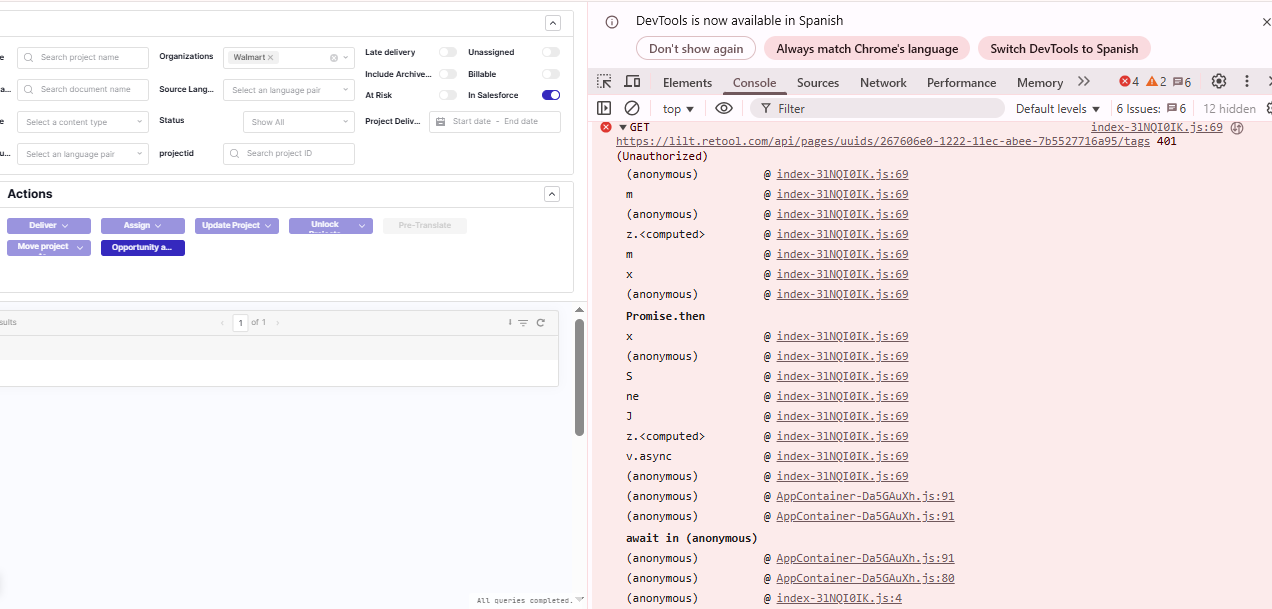This screenshot has width=1272, height=609.
Task: Open the Status Show All dropdown
Action: pyautogui.click(x=298, y=122)
